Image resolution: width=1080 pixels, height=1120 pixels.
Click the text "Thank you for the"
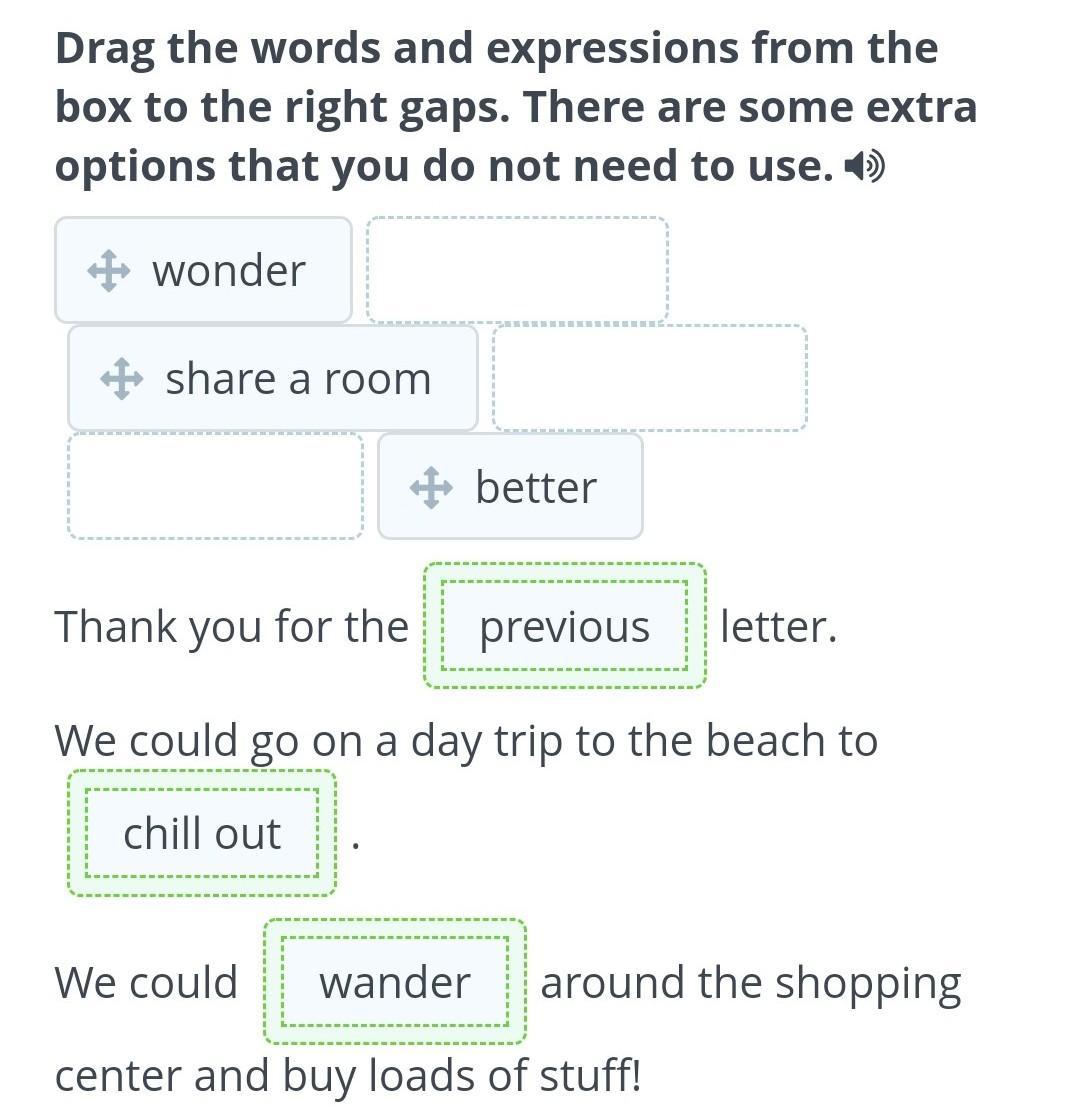[232, 627]
